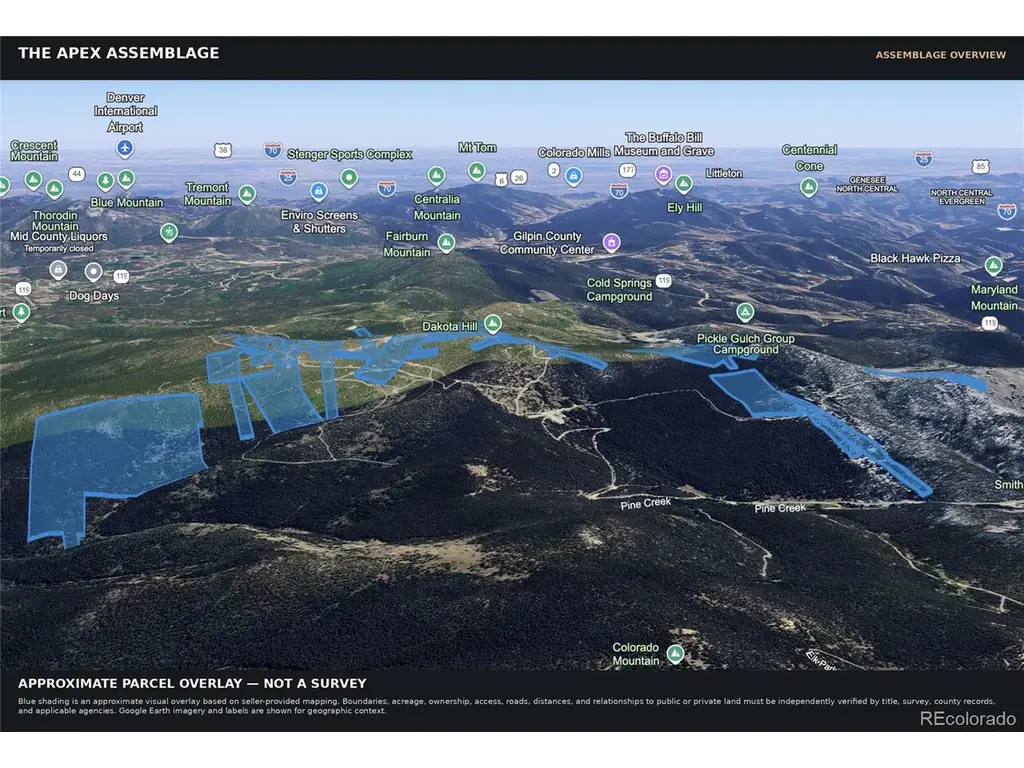This screenshot has width=1024, height=768.
Task: Click the Enviro Screens & Shutters marker
Action: coord(319,191)
